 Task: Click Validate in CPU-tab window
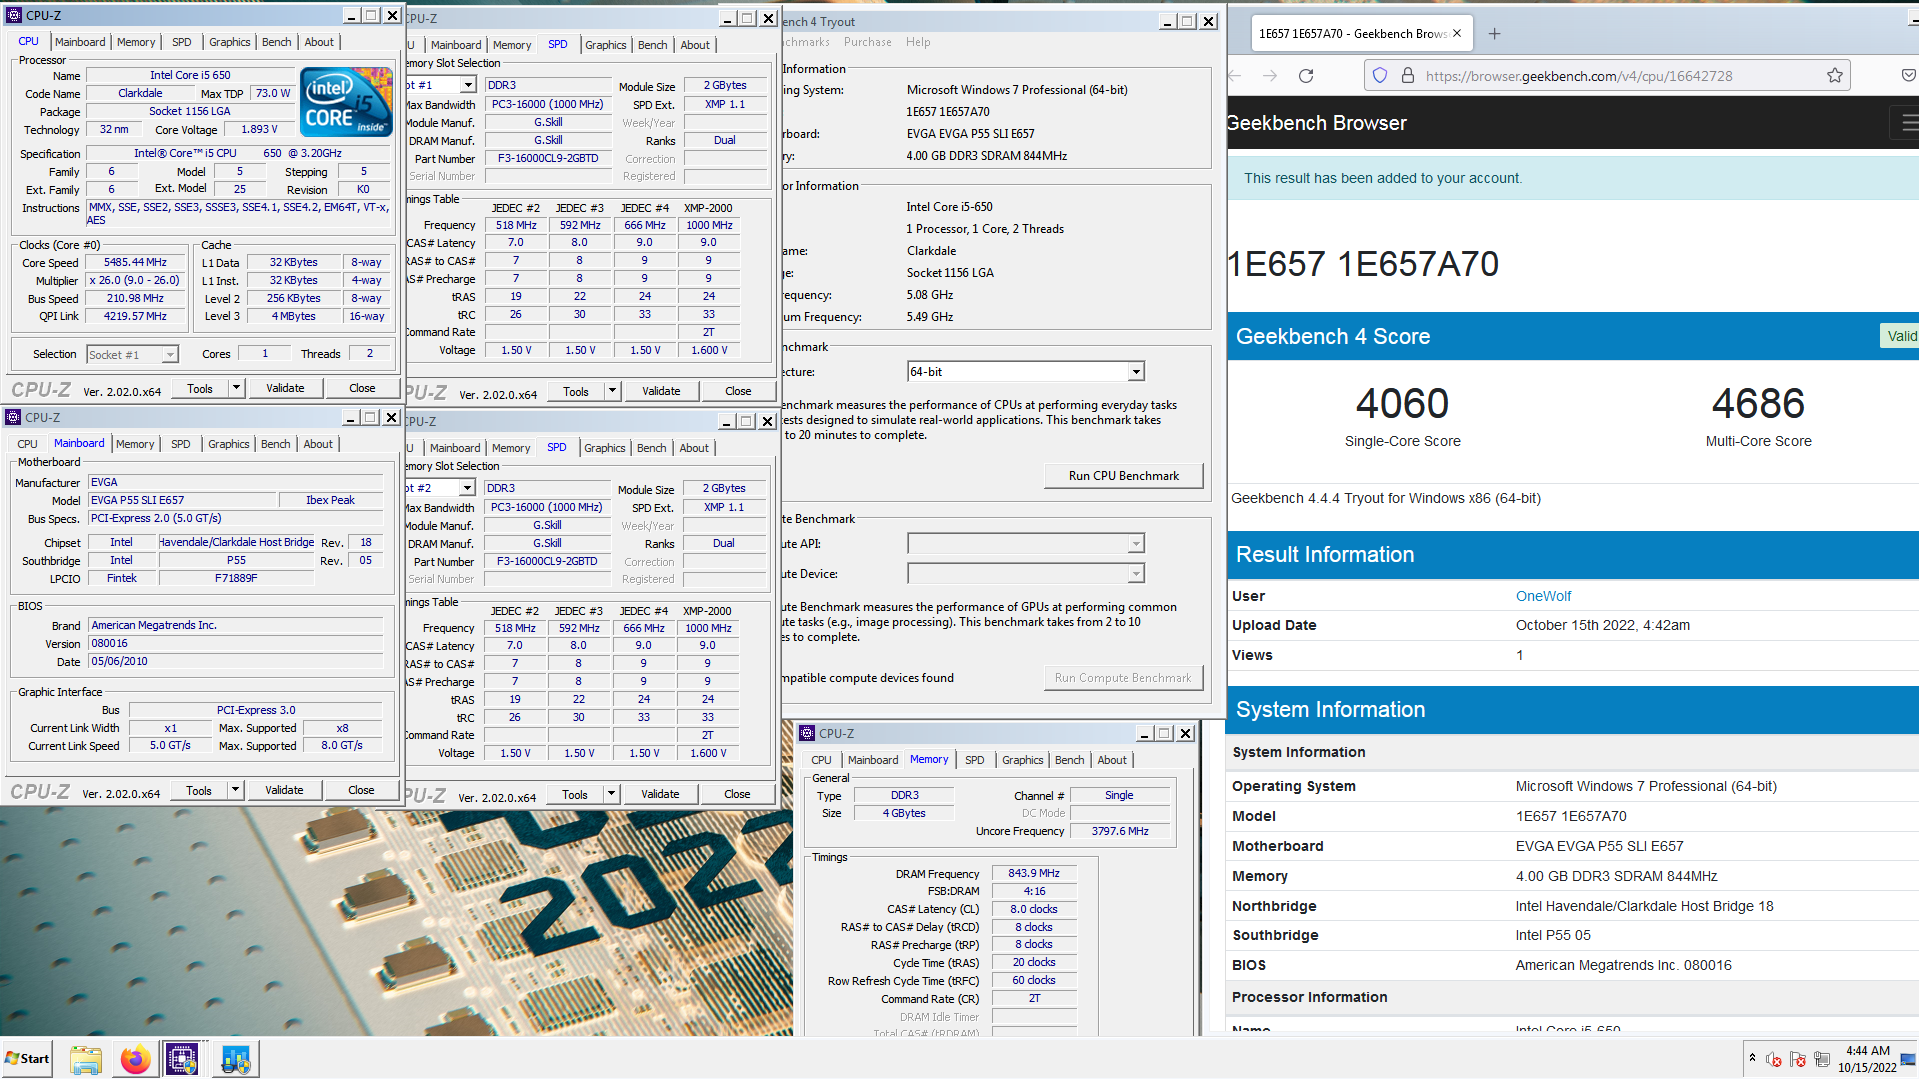(x=285, y=388)
